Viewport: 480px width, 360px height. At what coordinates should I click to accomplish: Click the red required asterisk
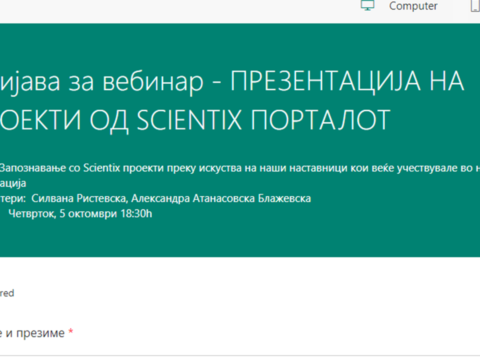point(71,332)
